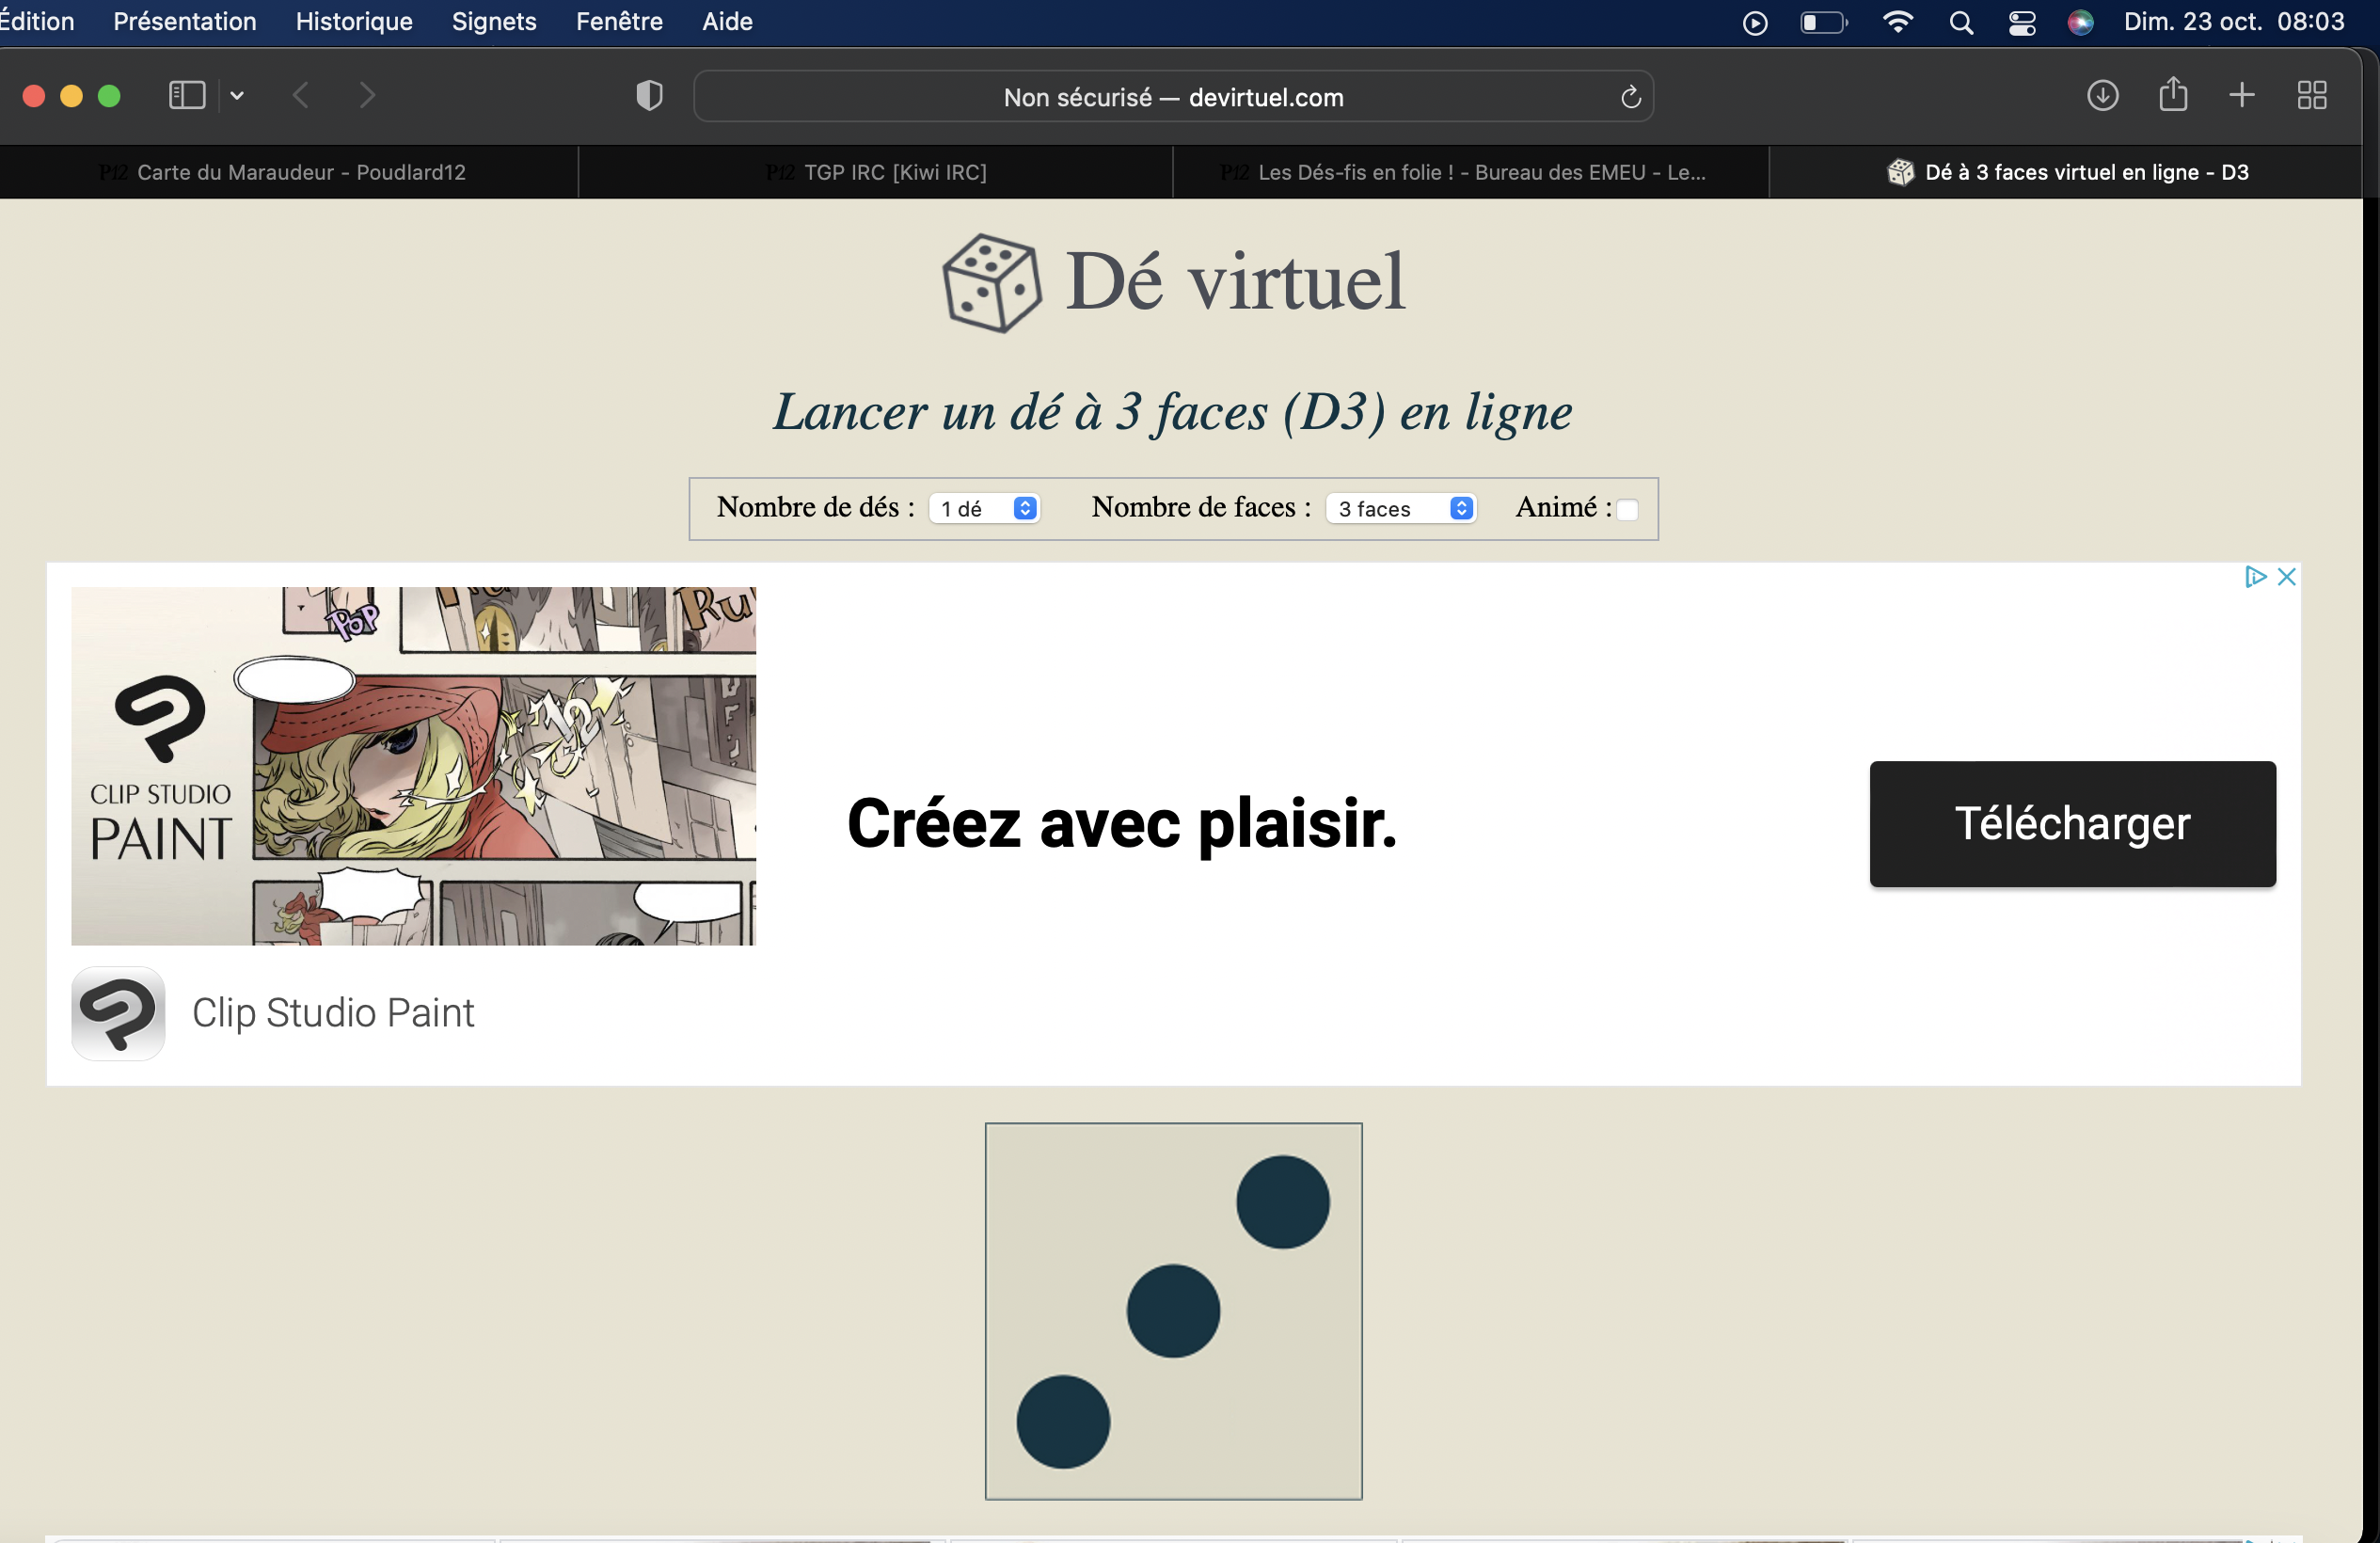Open the Nombre de dés dropdown
Screen dimensions: 2380x1543
coord(985,509)
